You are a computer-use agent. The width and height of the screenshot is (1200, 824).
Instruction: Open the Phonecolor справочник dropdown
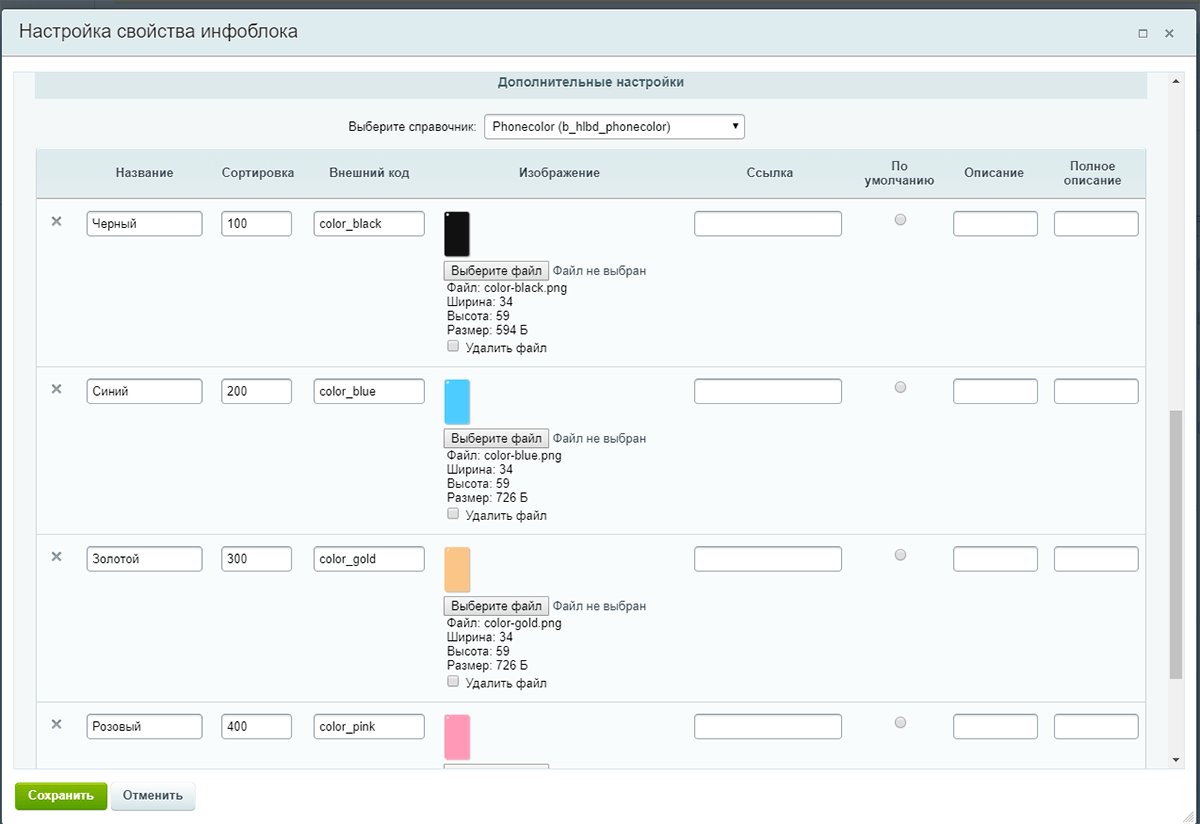point(614,127)
